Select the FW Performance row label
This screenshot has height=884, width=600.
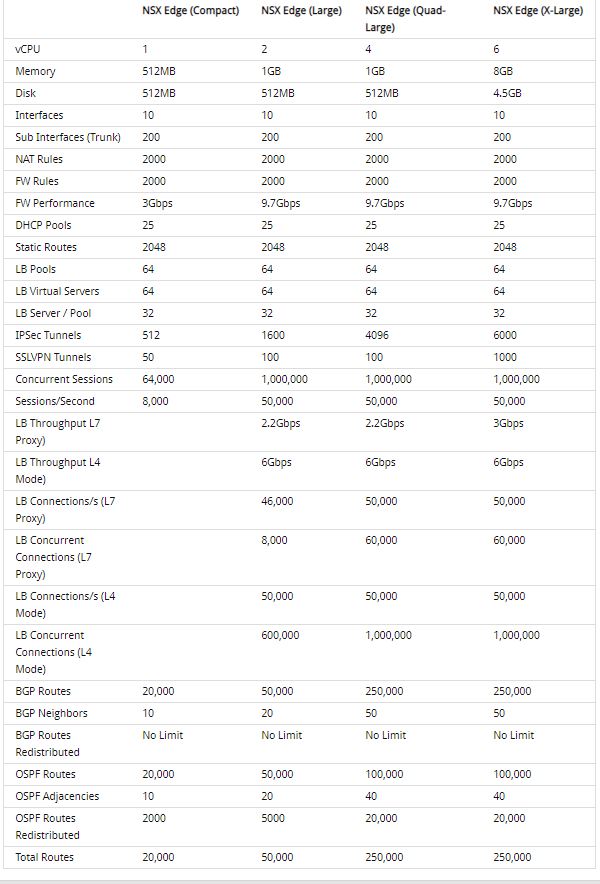(55, 203)
